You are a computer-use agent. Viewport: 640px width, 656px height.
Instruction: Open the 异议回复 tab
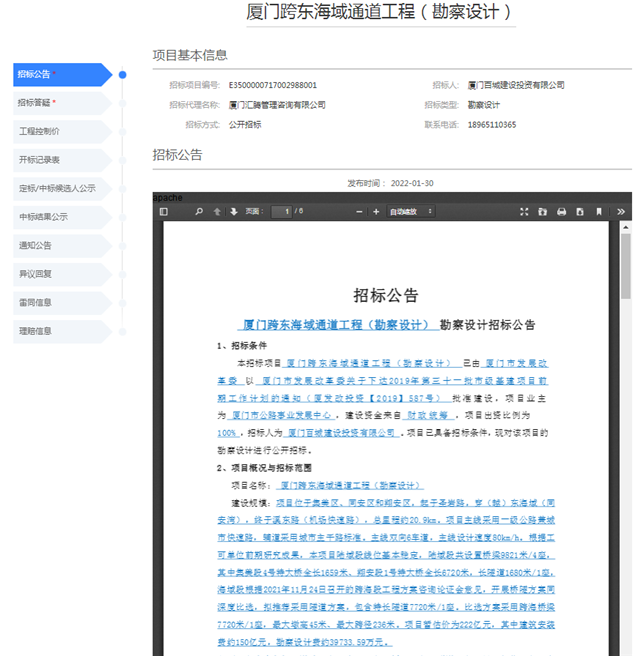point(63,274)
